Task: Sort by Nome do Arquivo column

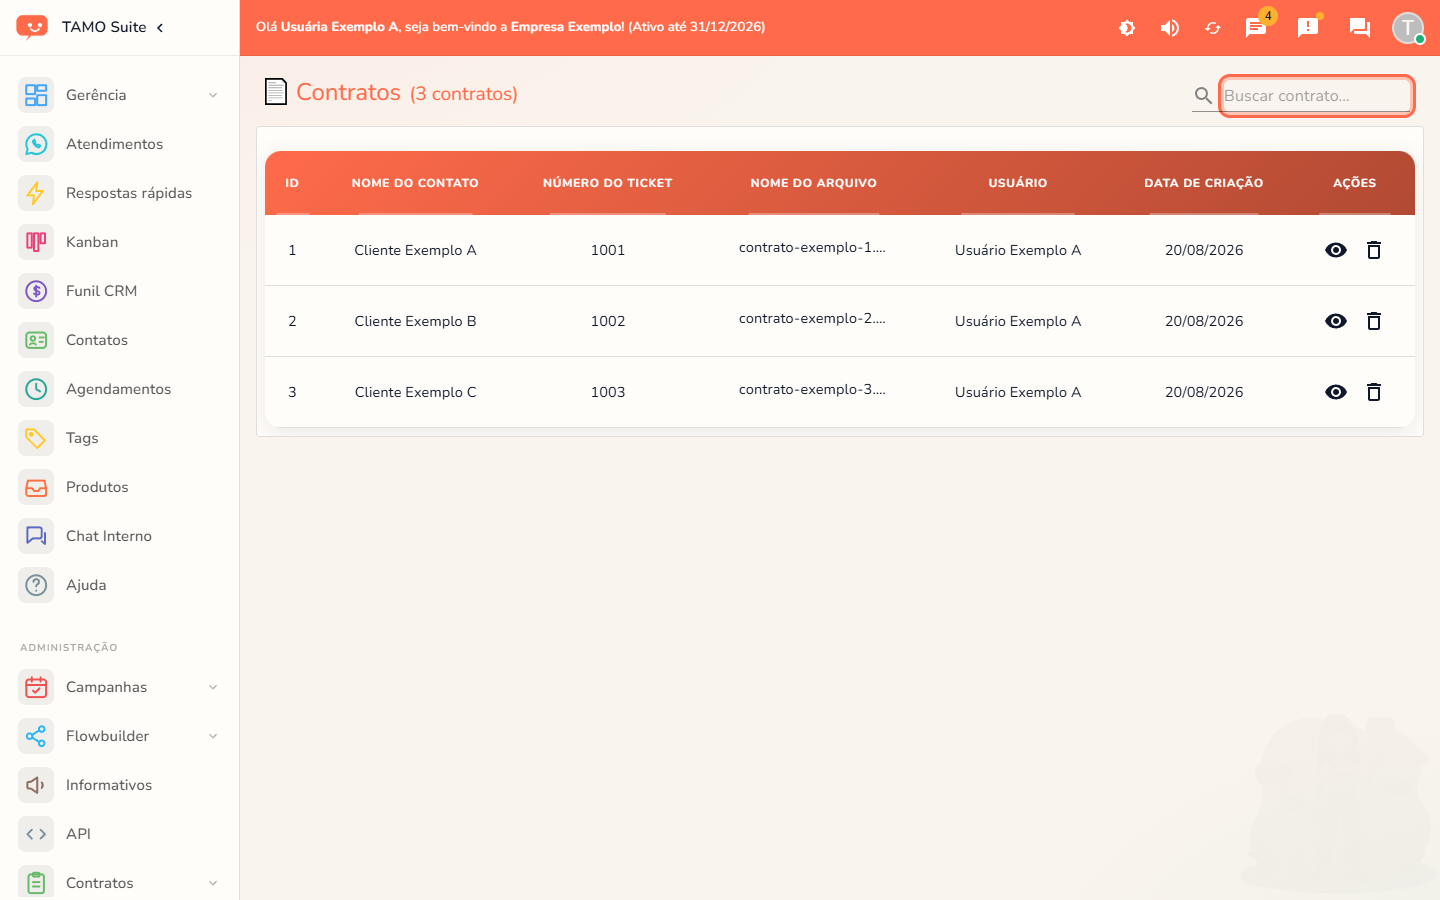Action: pyautogui.click(x=814, y=183)
